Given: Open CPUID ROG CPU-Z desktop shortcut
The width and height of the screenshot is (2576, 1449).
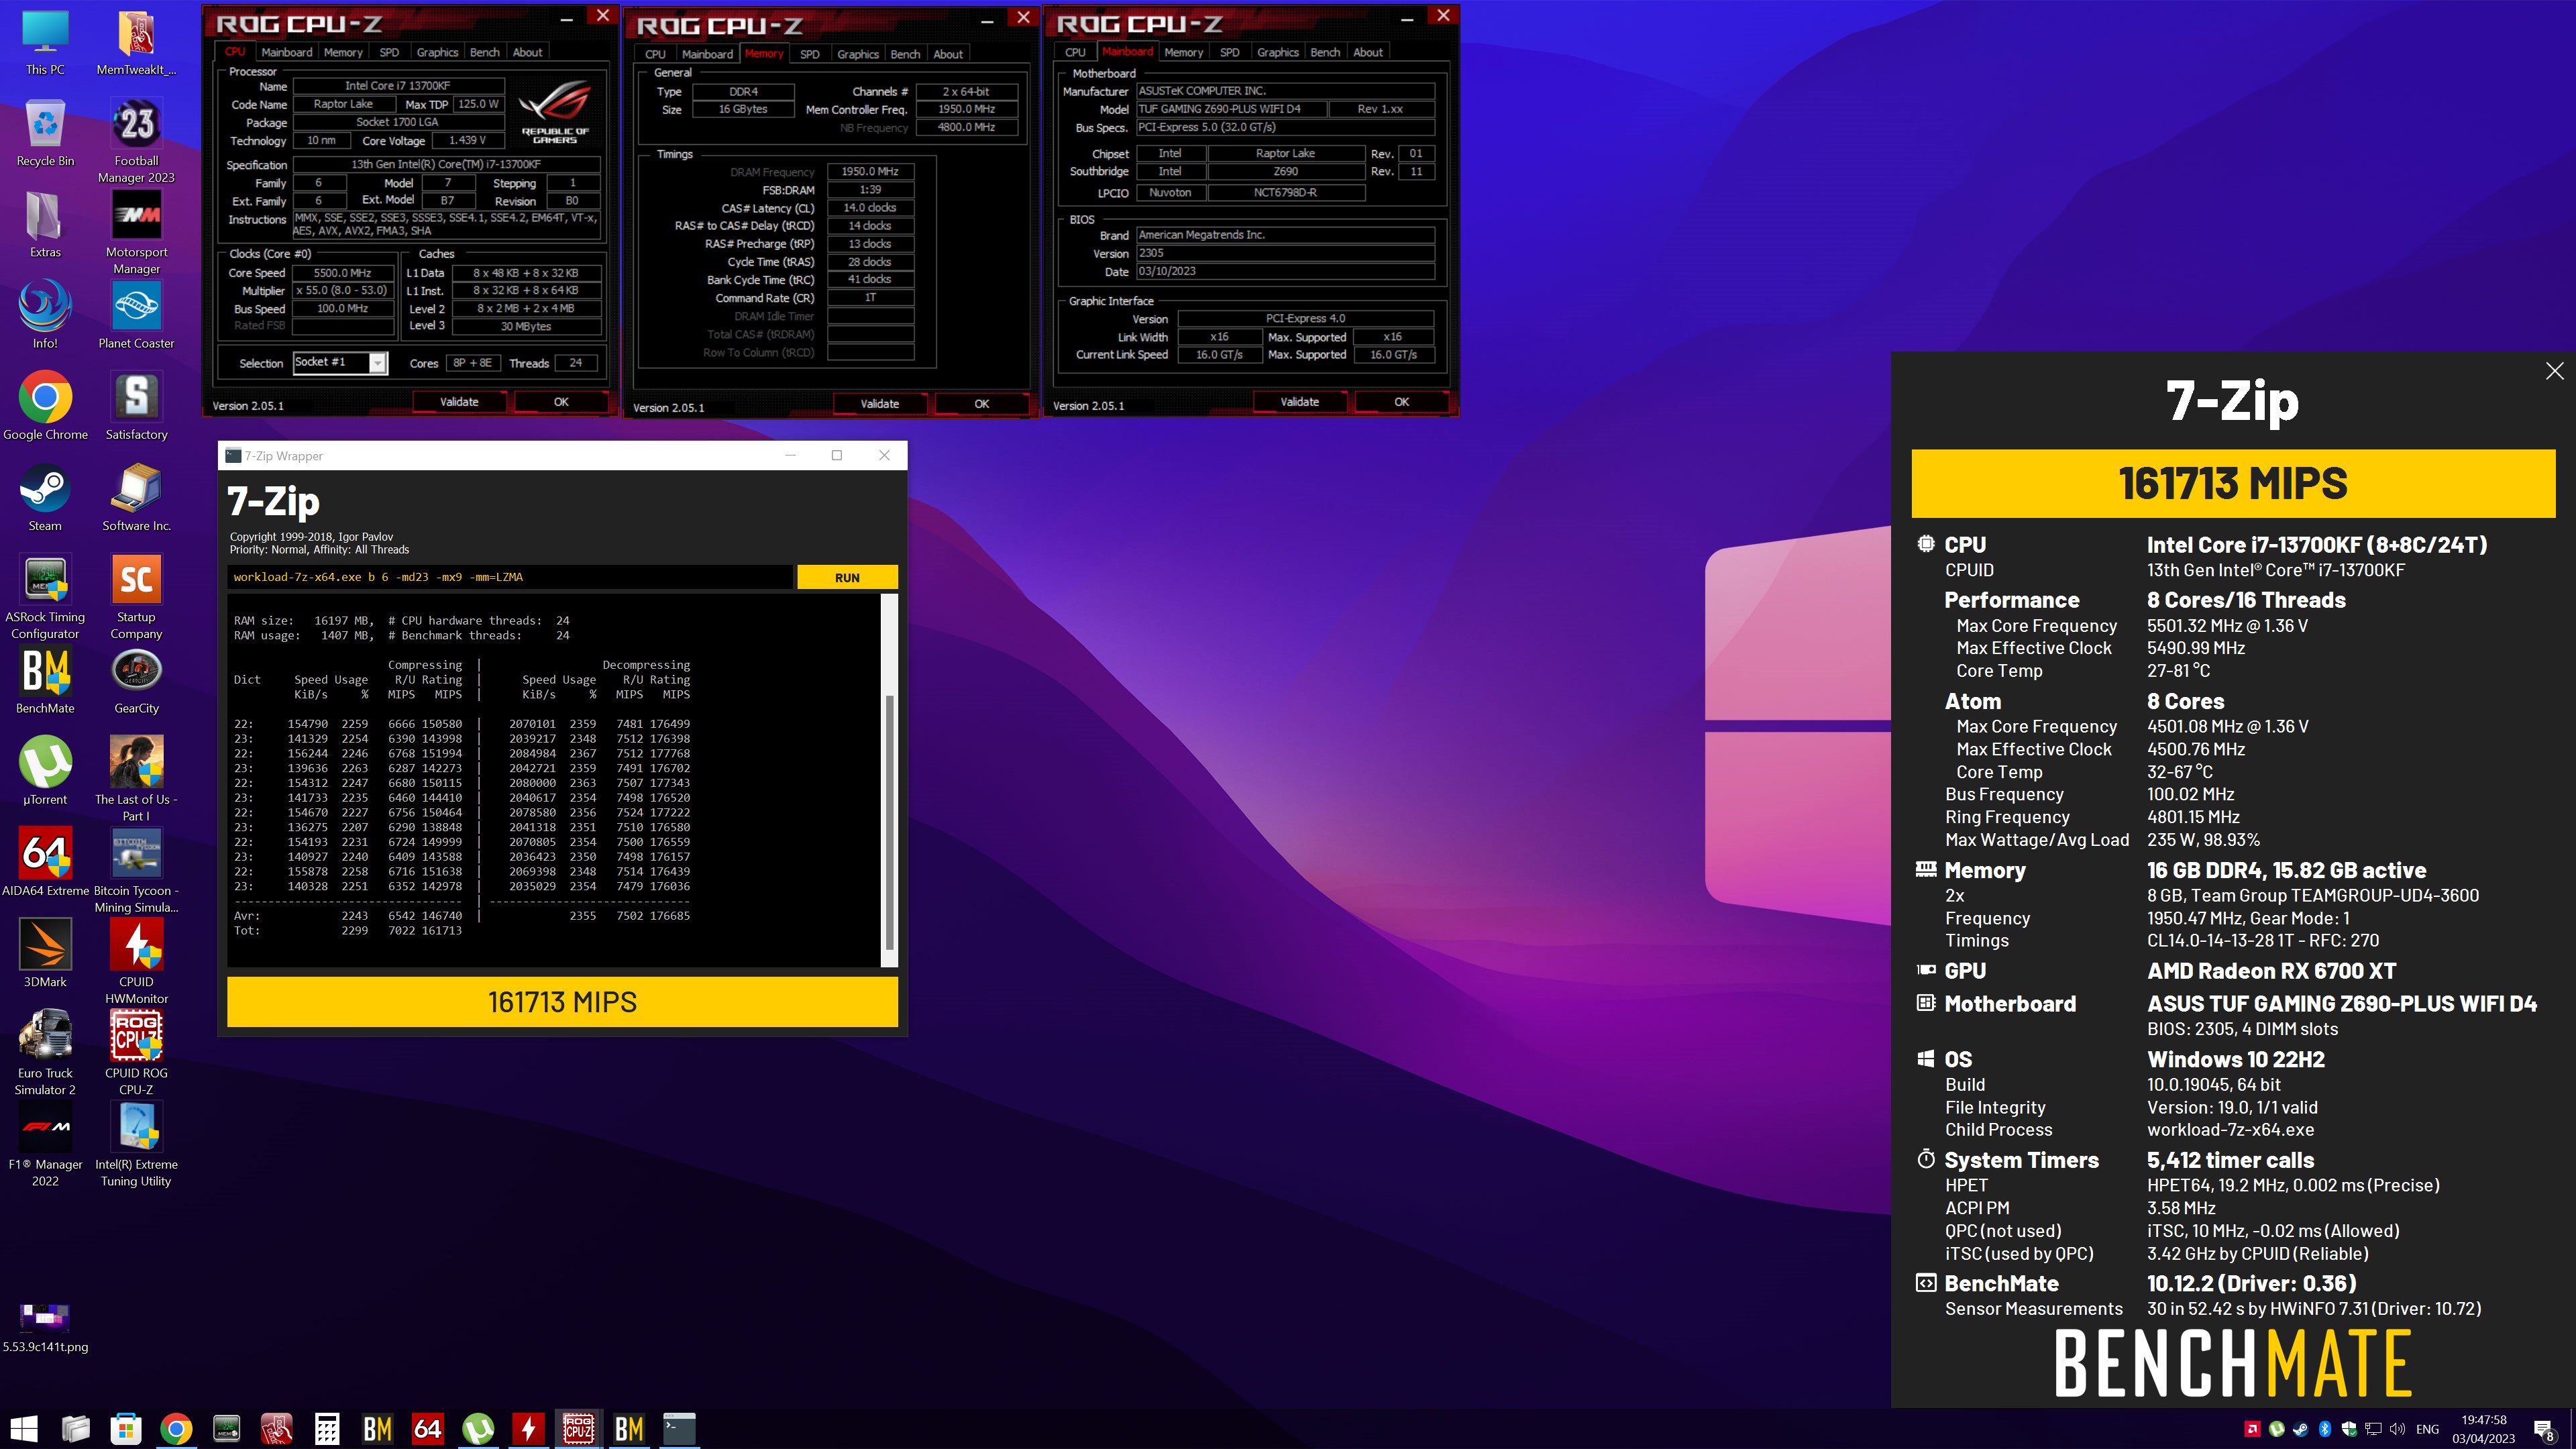Looking at the screenshot, I should 136,1053.
